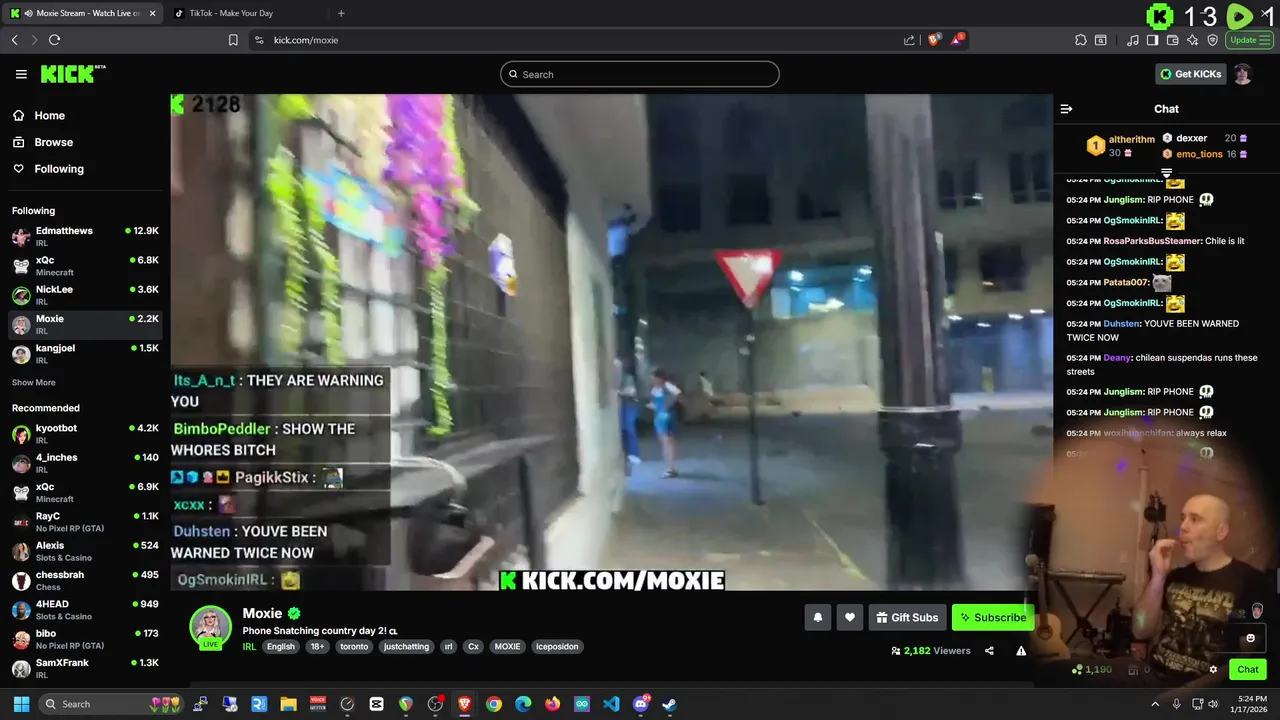Screen dimensions: 1280x720
Task: Open the Brave Wallet icon
Action: [x=1173, y=40]
